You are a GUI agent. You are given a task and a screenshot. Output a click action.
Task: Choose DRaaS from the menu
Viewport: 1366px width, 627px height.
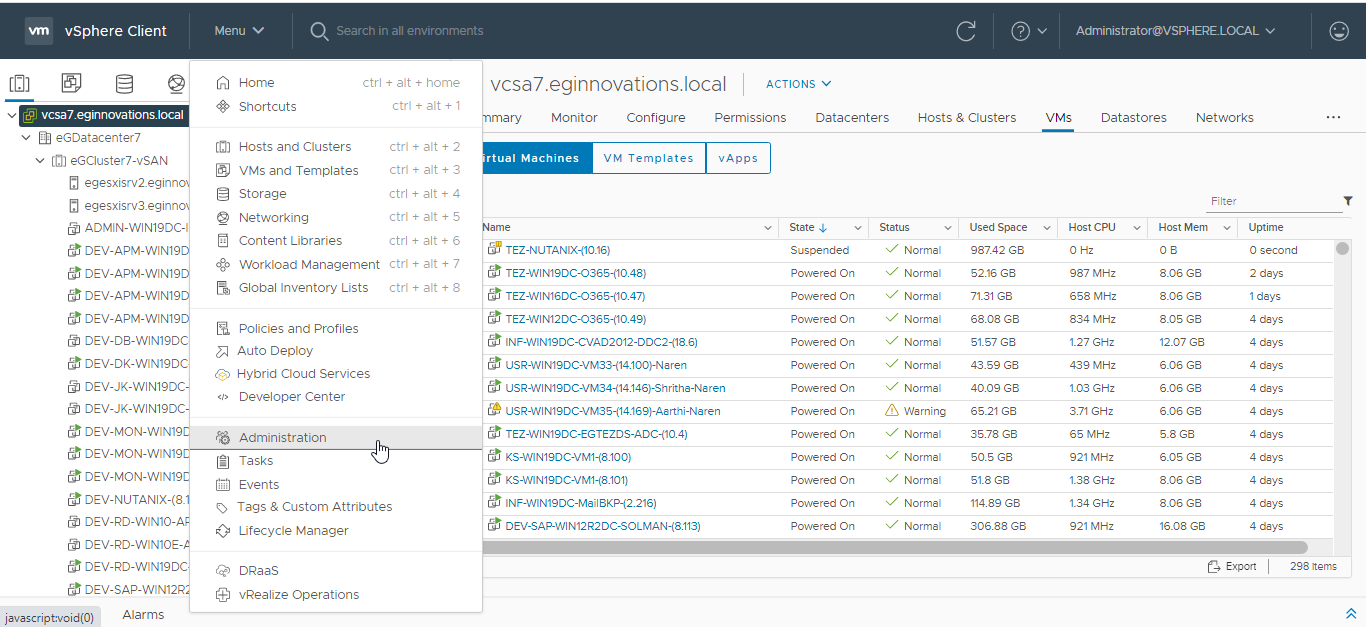click(336, 570)
